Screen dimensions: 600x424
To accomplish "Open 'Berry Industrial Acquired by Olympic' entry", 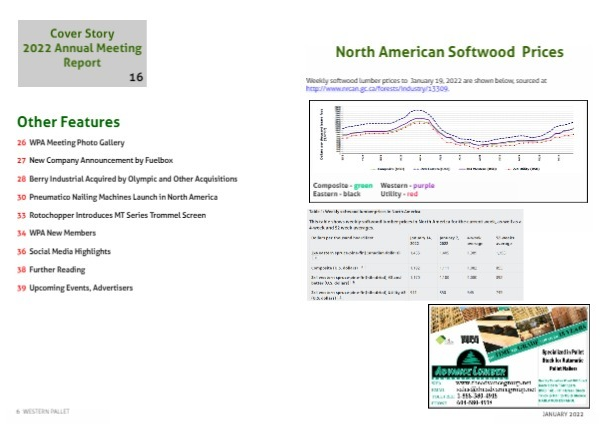I will 127,179.
